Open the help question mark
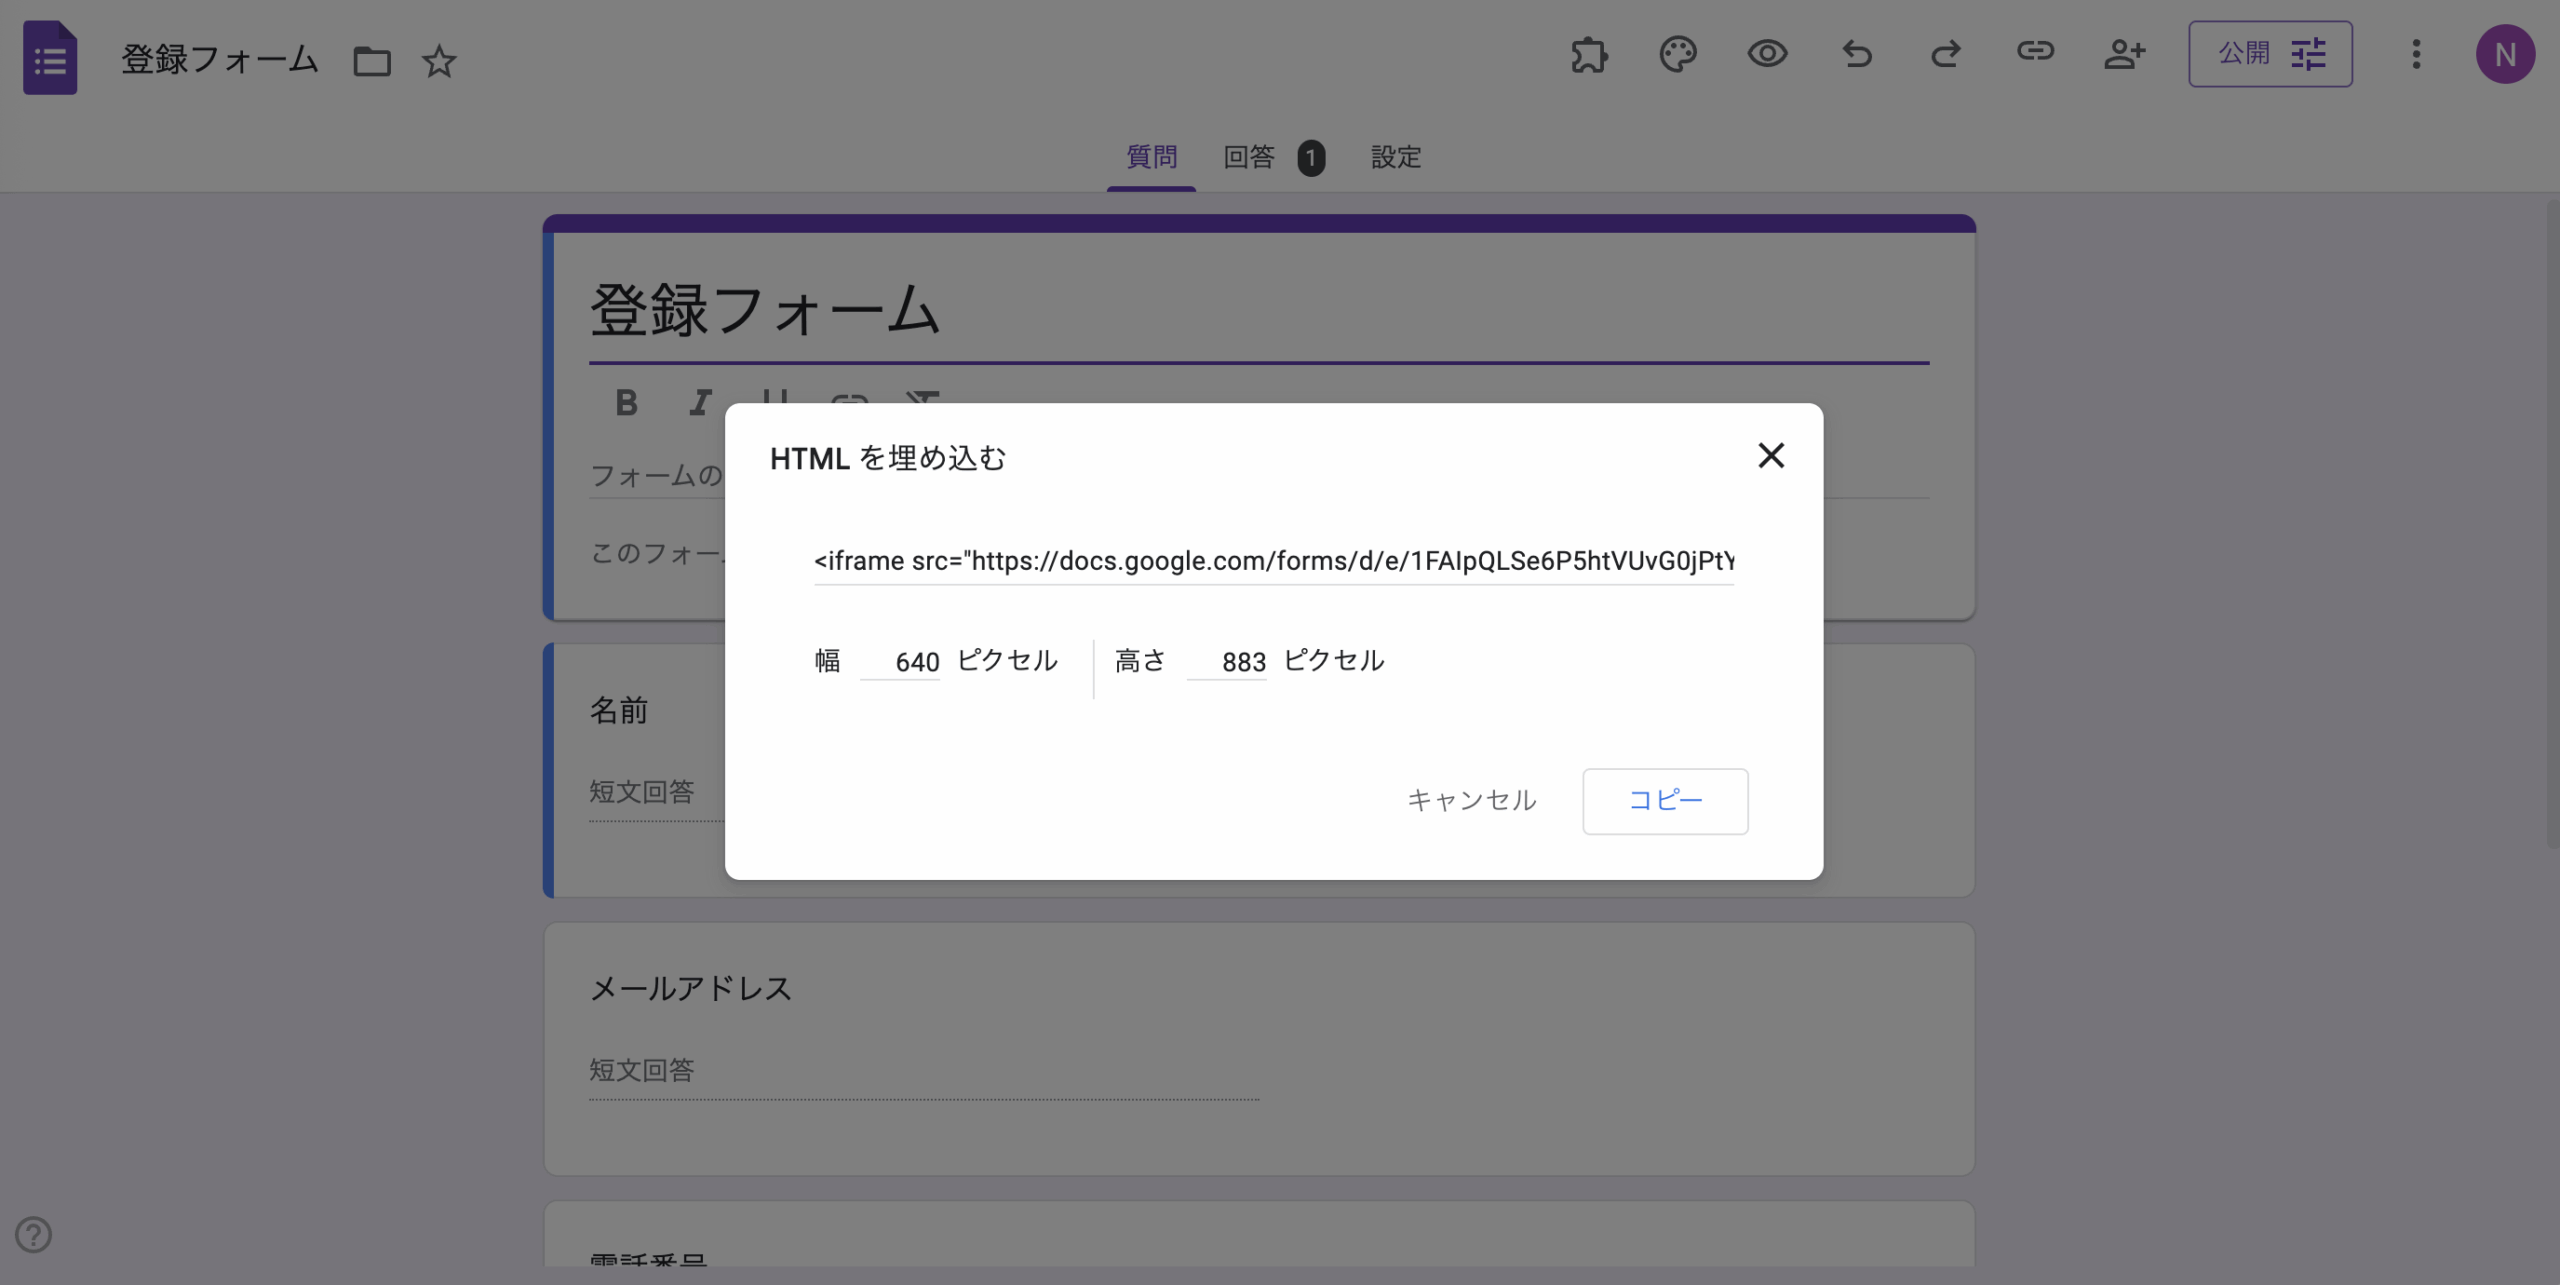Image resolution: width=2560 pixels, height=1285 pixels. [x=35, y=1235]
